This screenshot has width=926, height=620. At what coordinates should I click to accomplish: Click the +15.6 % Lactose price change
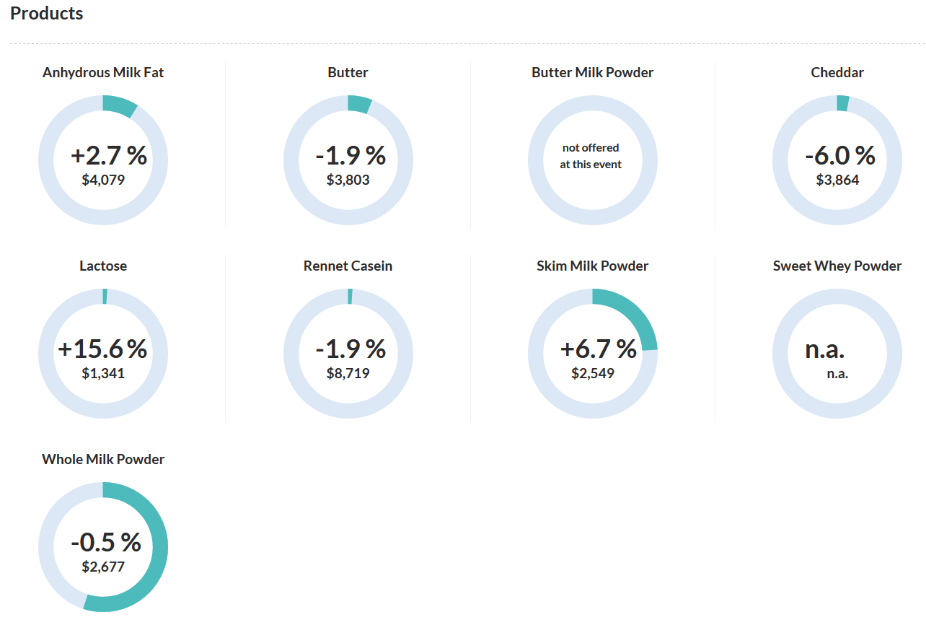(103, 349)
